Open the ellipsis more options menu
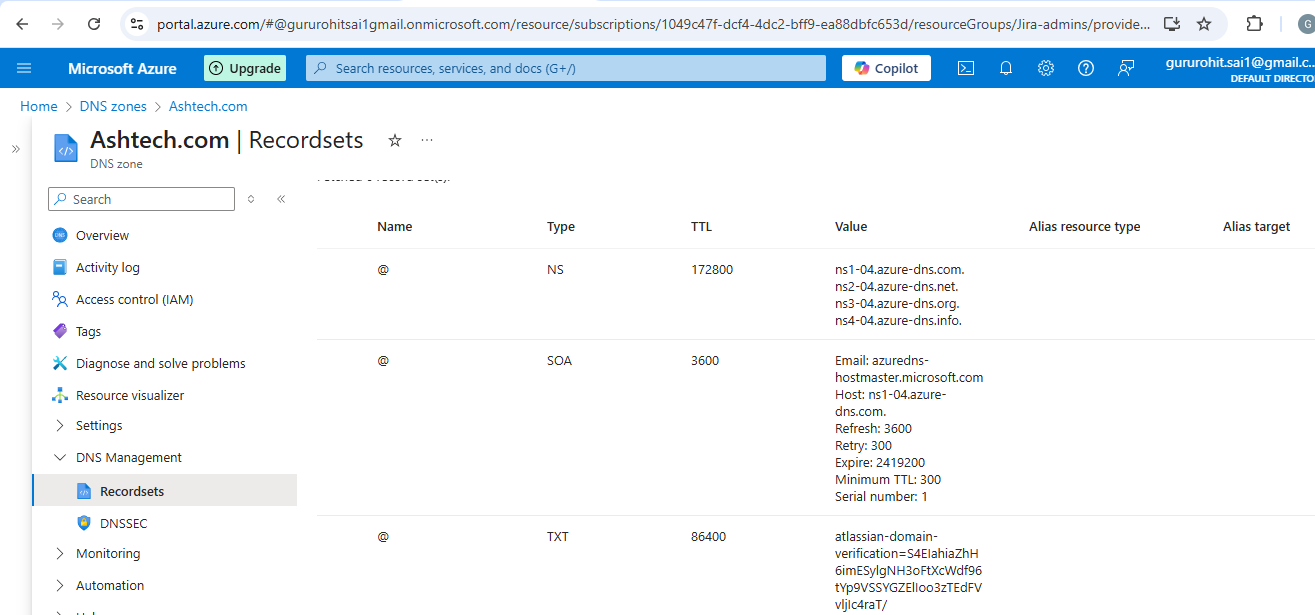 coord(427,141)
